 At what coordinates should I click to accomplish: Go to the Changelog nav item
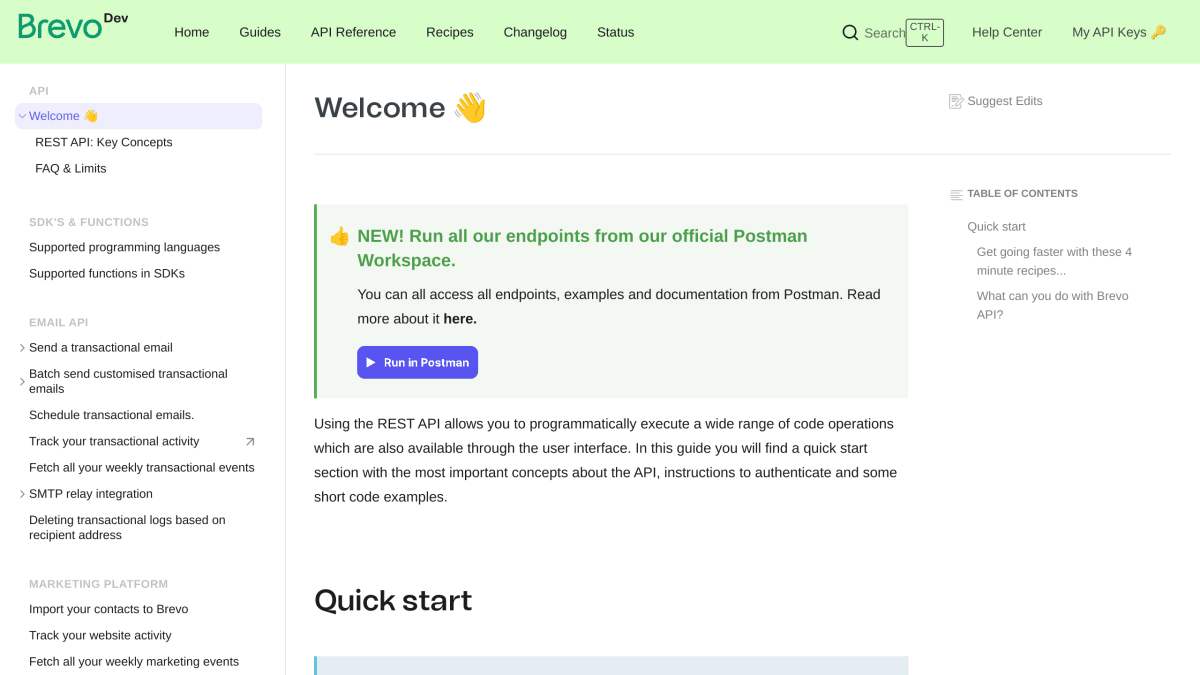pyautogui.click(x=535, y=32)
